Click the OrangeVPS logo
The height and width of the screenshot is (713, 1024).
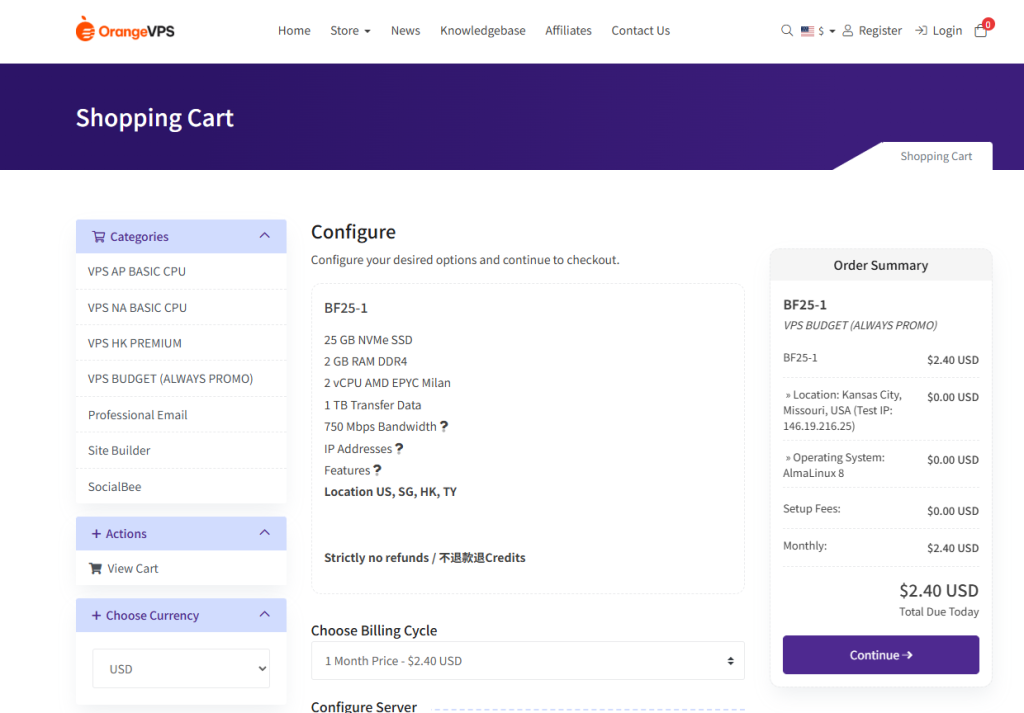click(x=125, y=30)
